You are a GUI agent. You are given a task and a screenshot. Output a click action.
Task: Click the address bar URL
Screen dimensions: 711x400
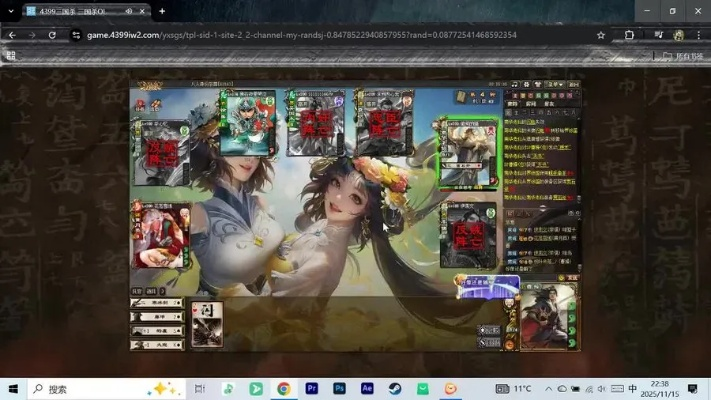(302, 35)
